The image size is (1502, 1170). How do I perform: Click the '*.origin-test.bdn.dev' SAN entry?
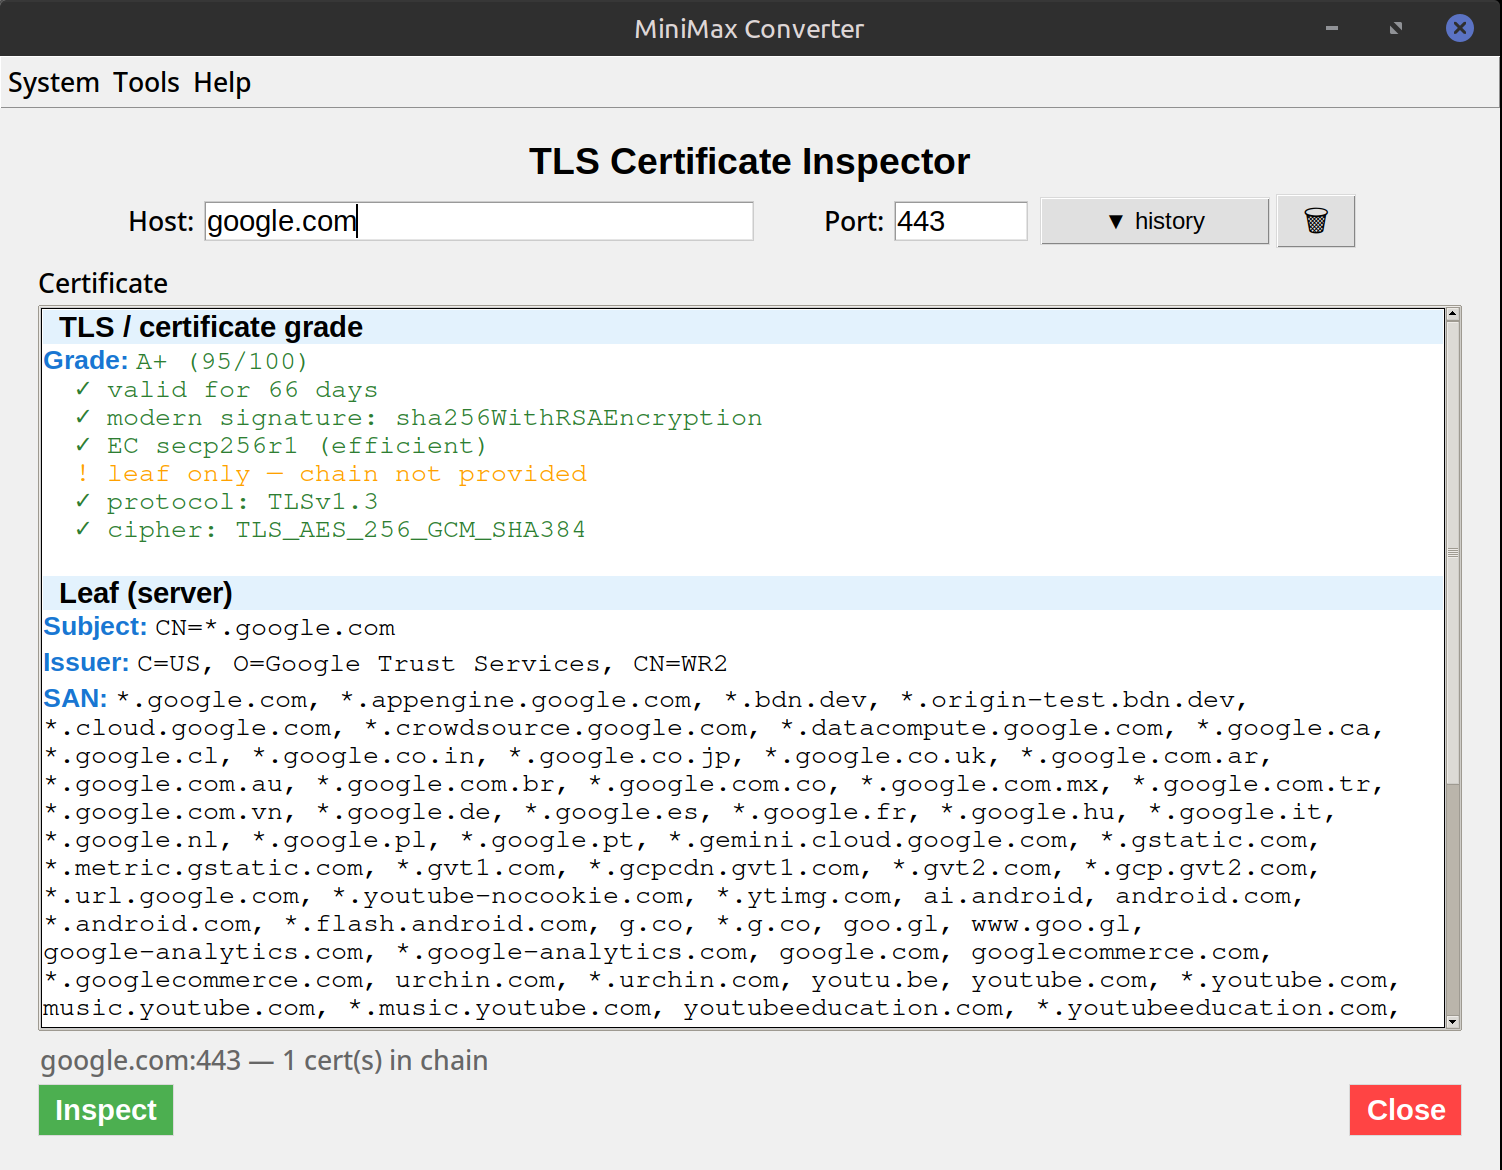click(1068, 700)
